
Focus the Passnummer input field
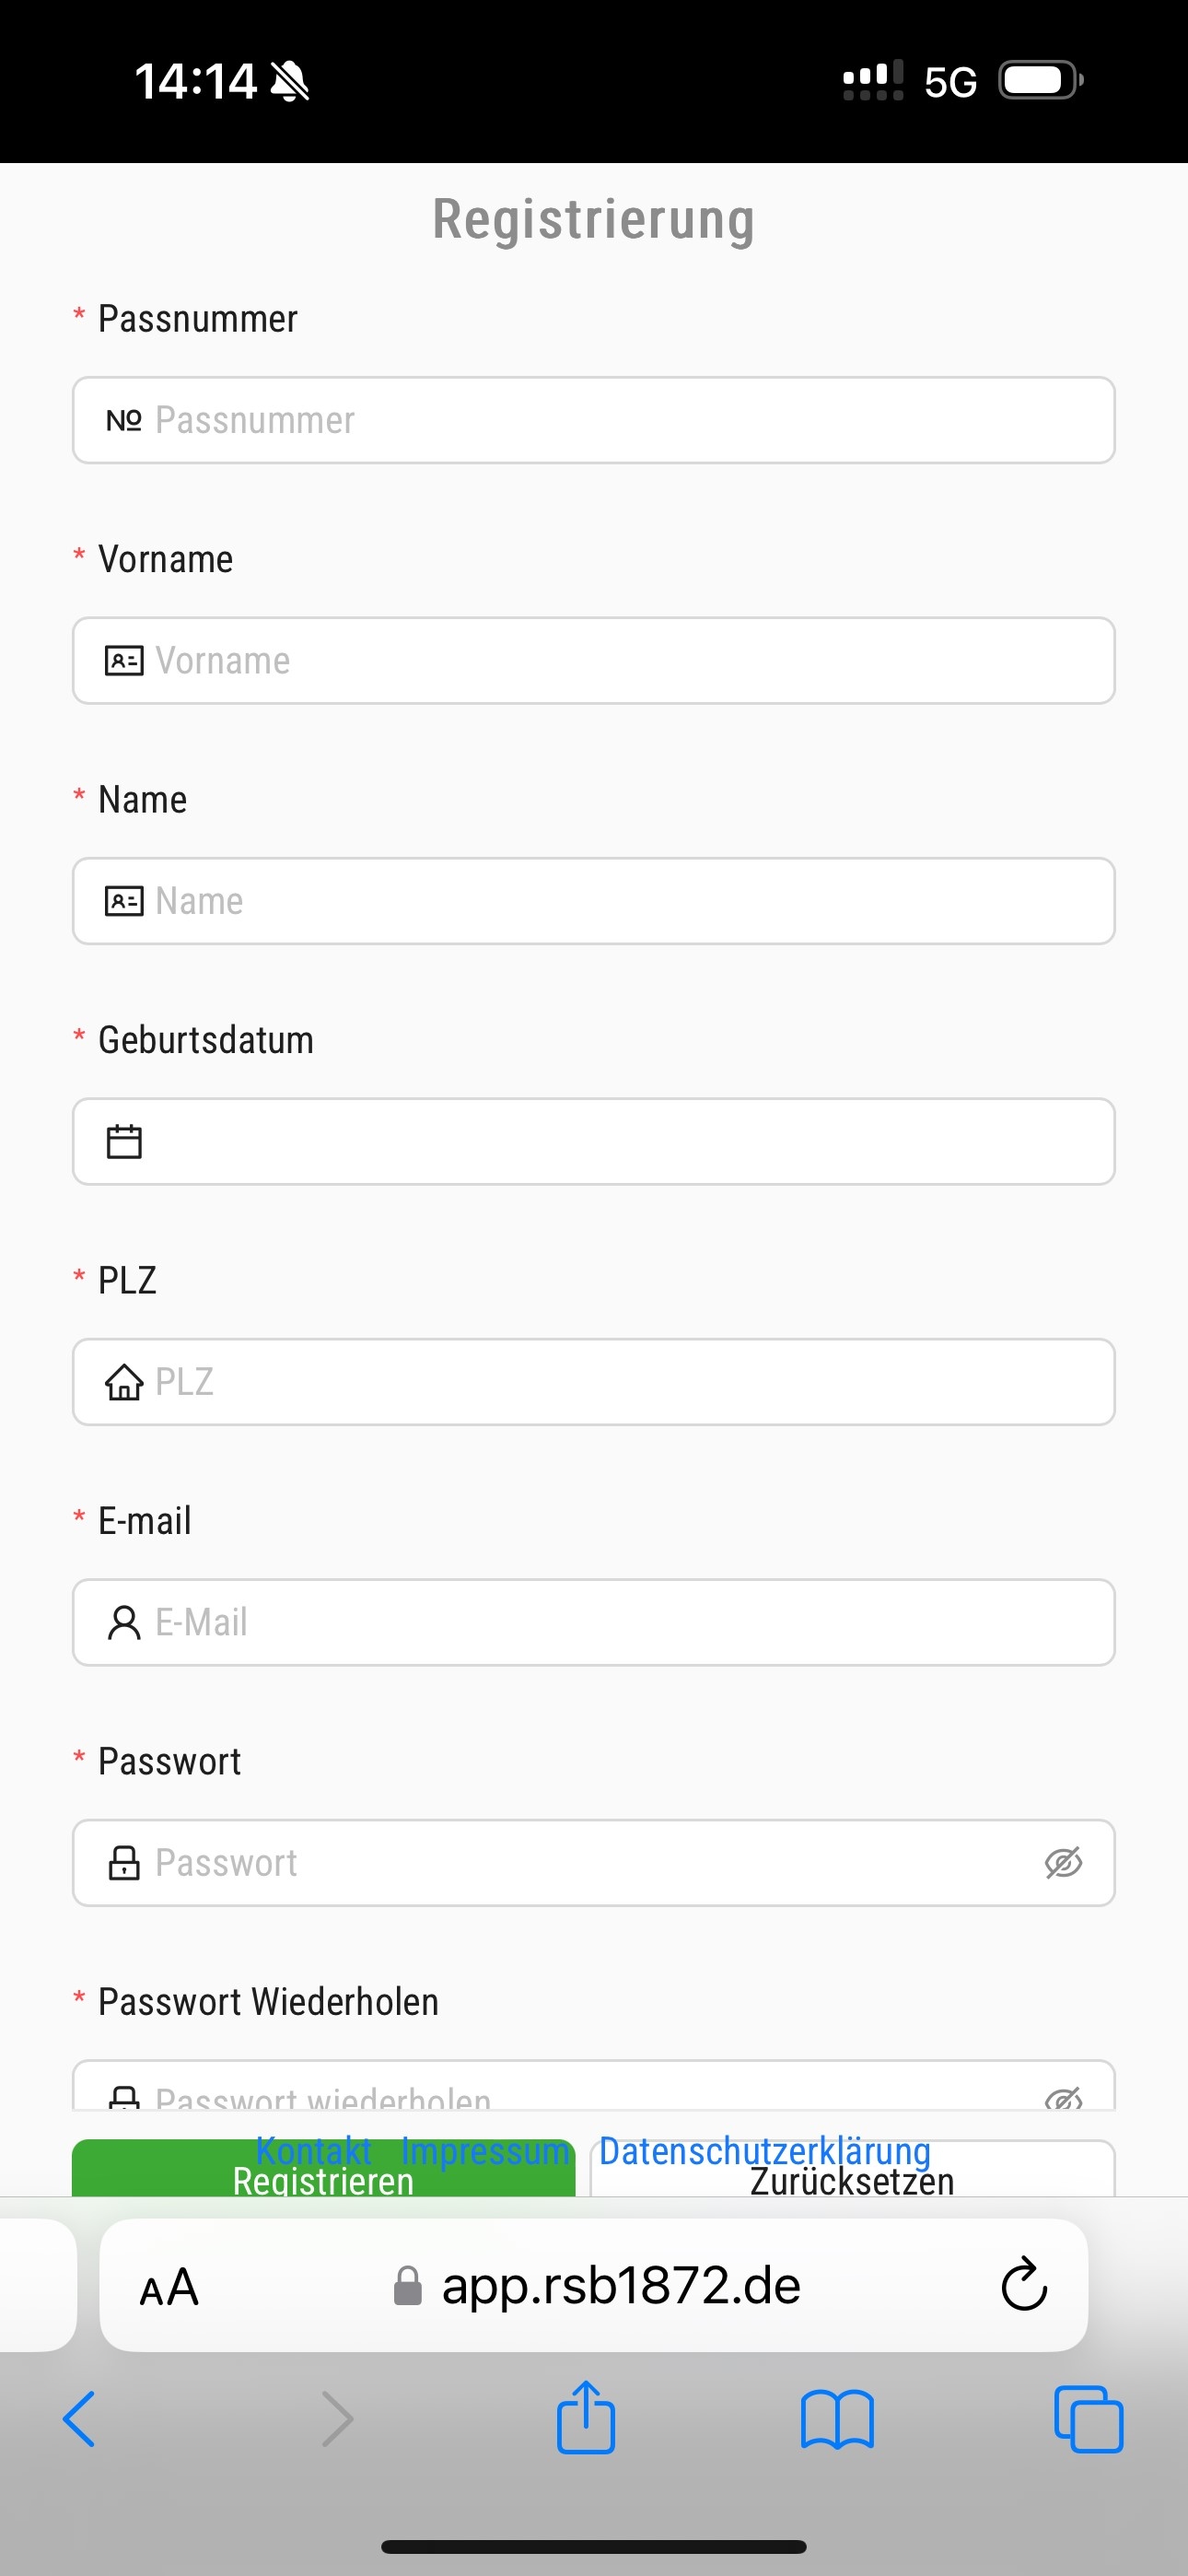[x=594, y=420]
